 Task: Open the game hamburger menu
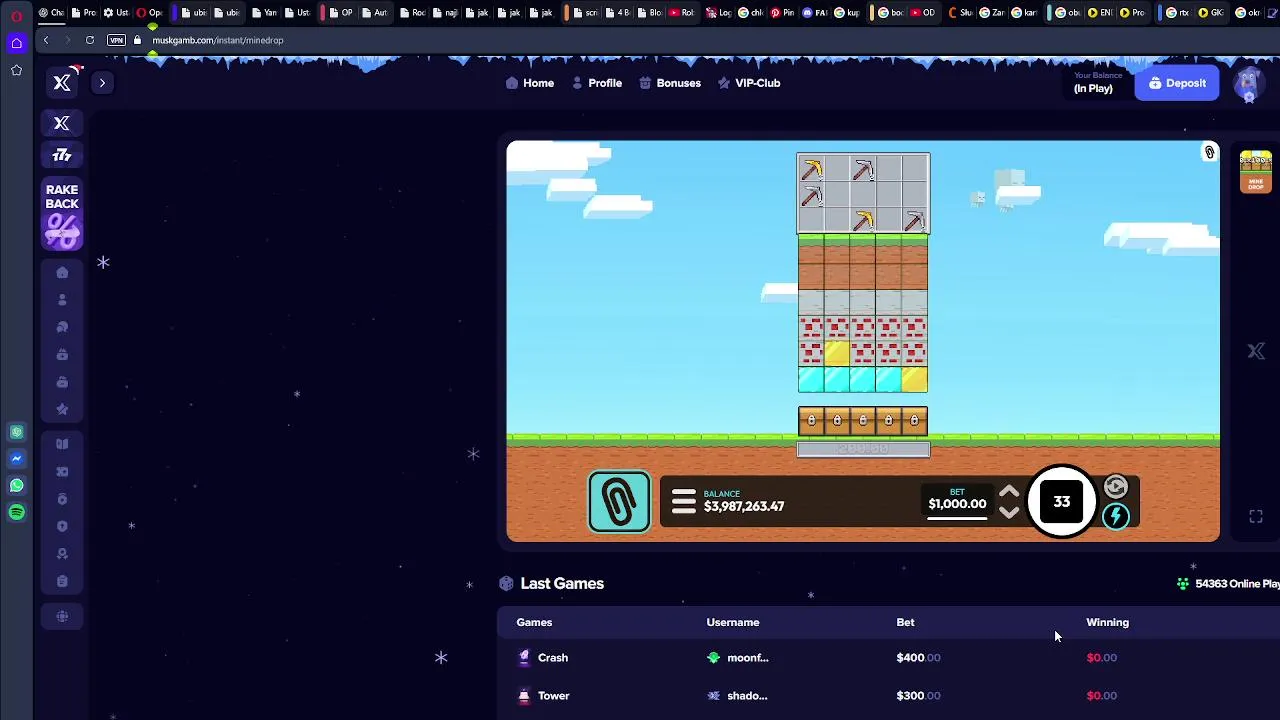[683, 502]
